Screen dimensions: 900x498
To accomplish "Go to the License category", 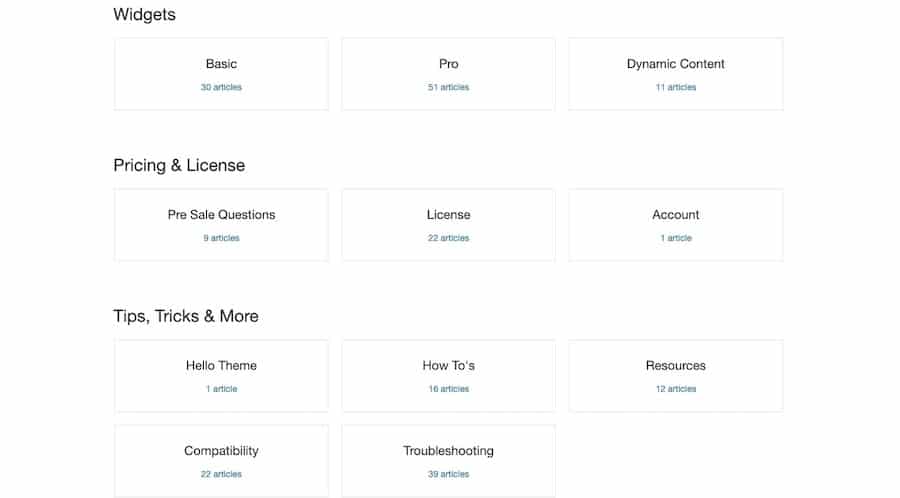I will pyautogui.click(x=448, y=215).
